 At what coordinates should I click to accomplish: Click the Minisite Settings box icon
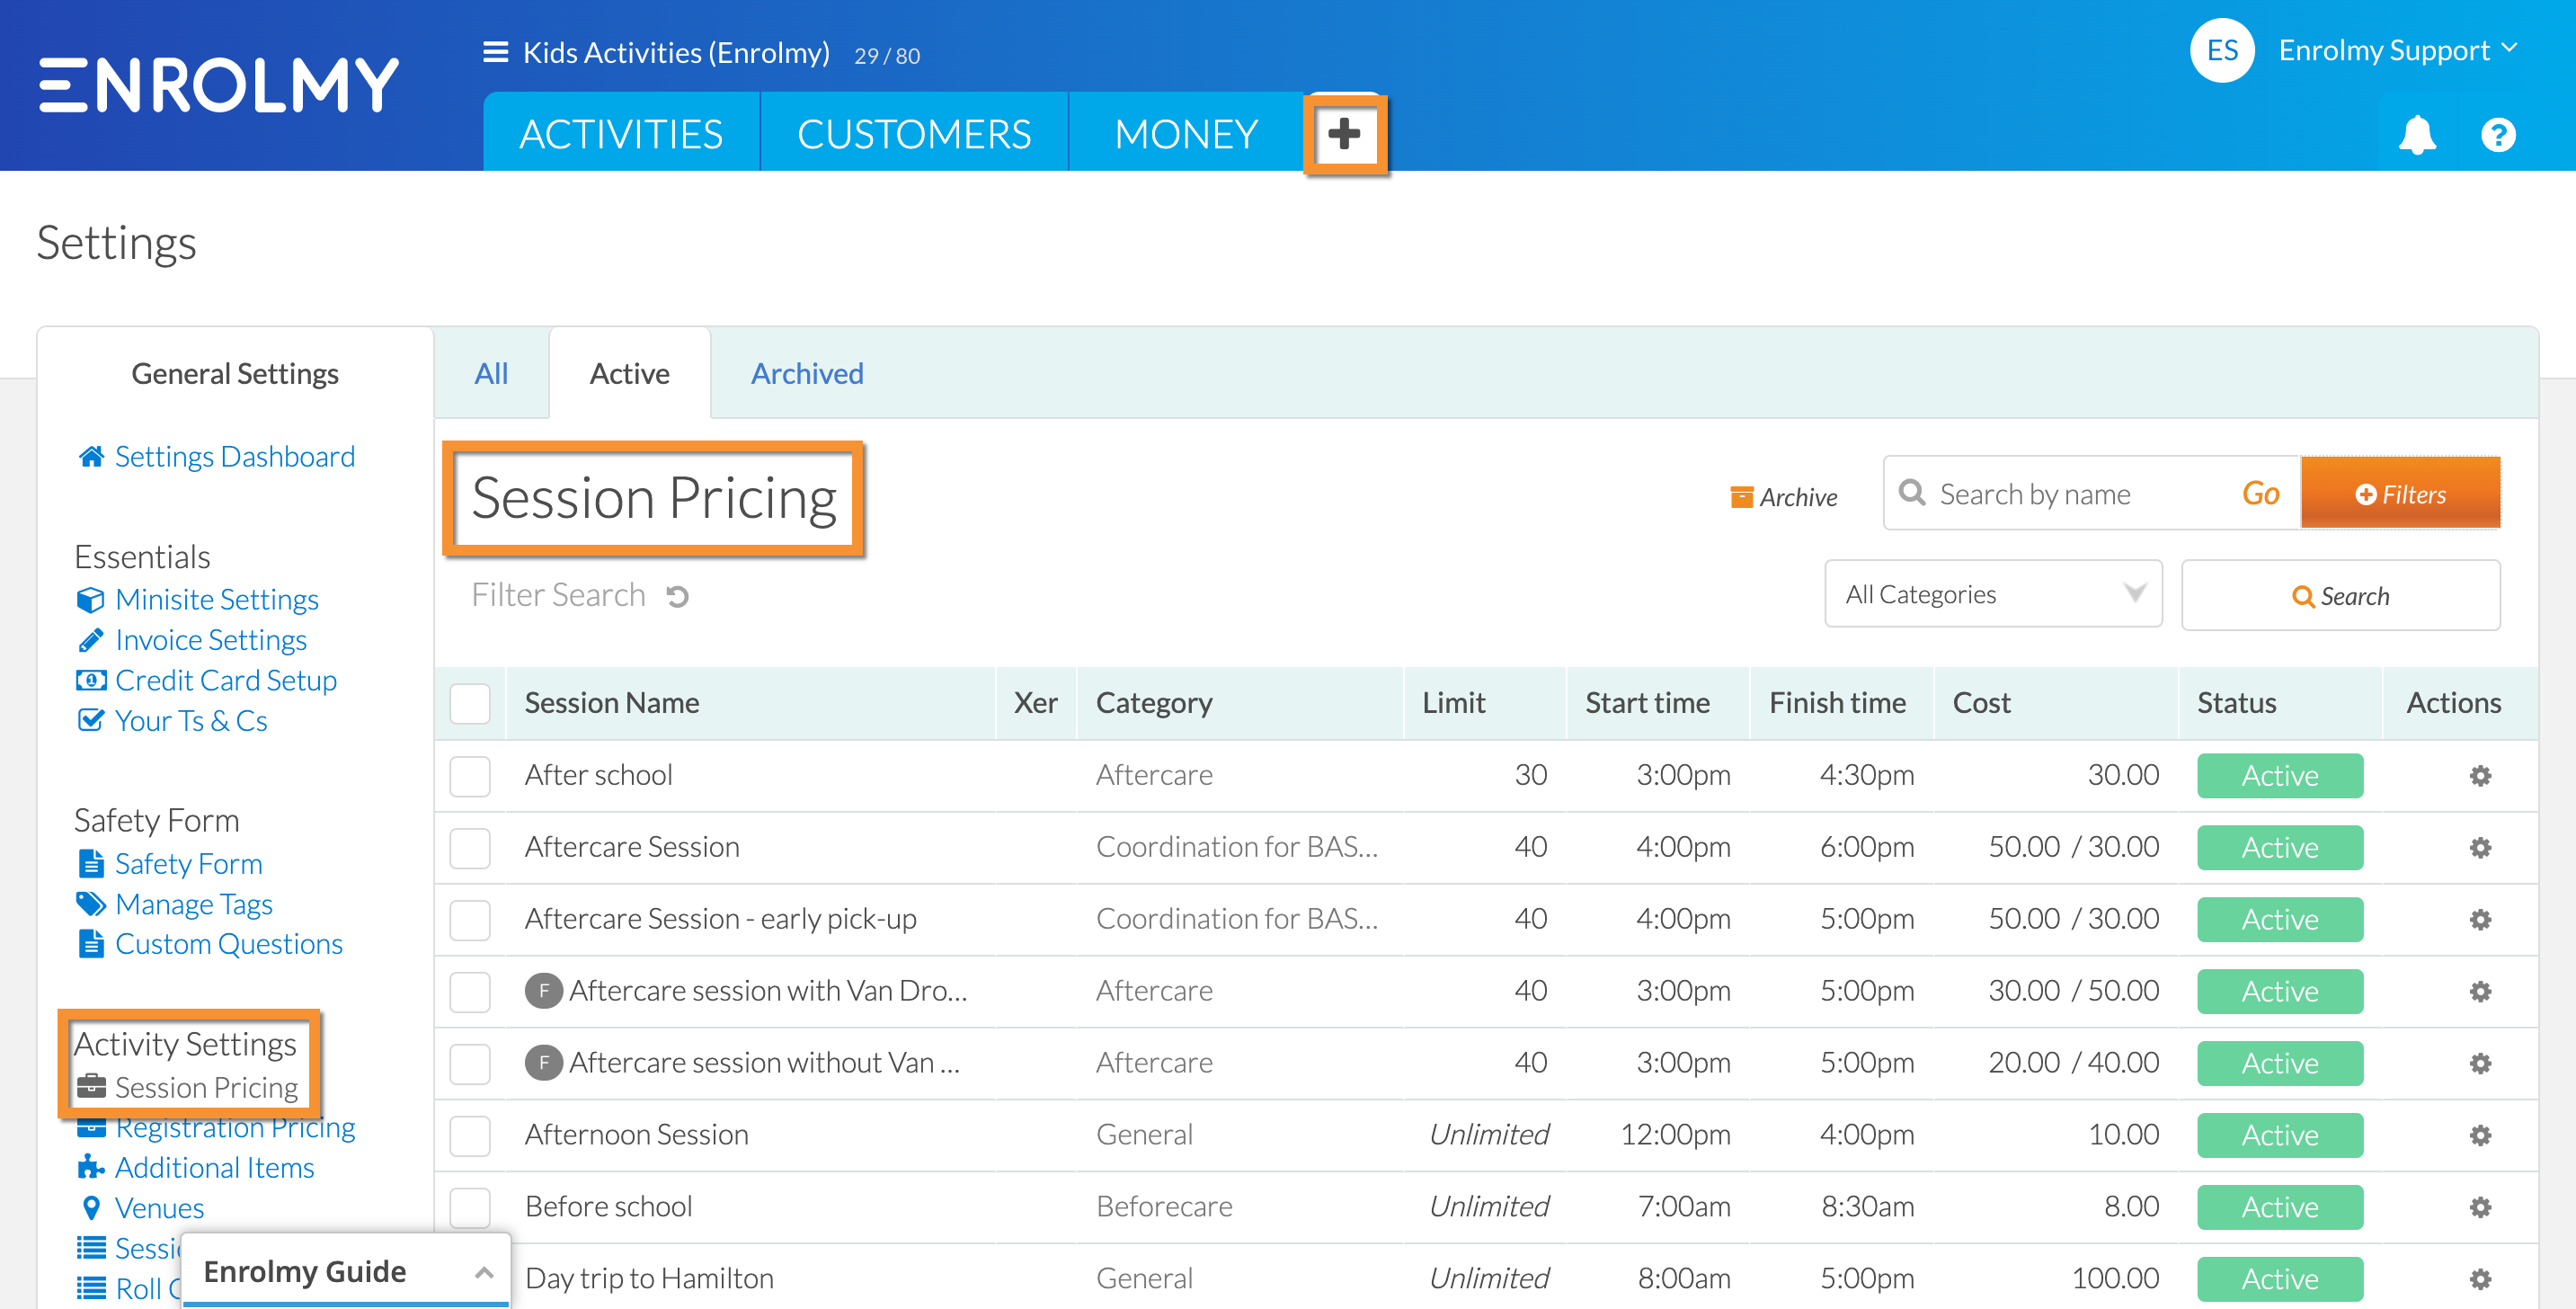90,600
